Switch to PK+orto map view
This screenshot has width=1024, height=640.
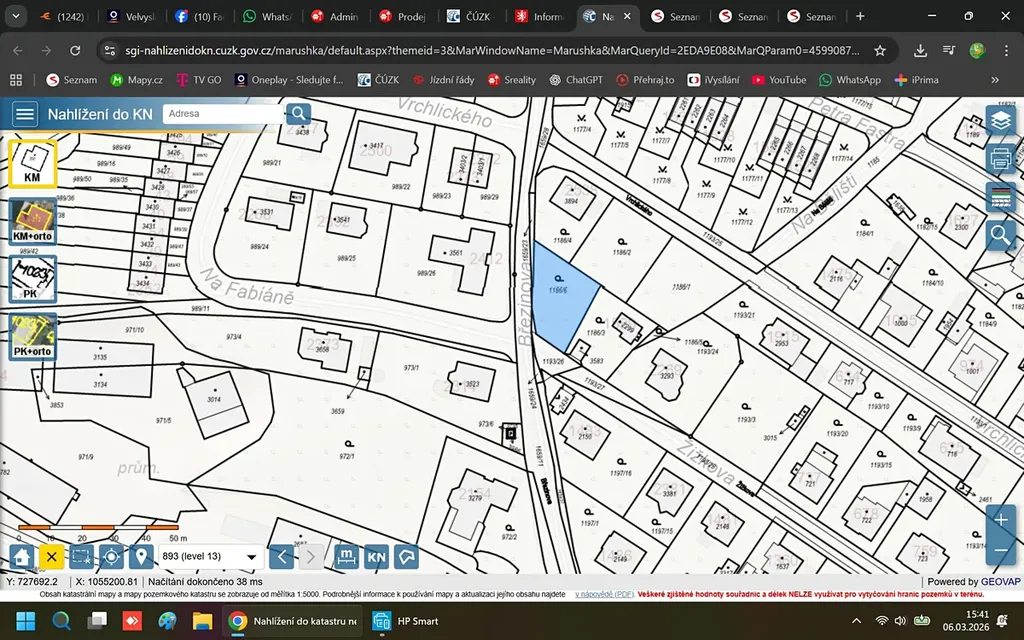[x=32, y=337]
